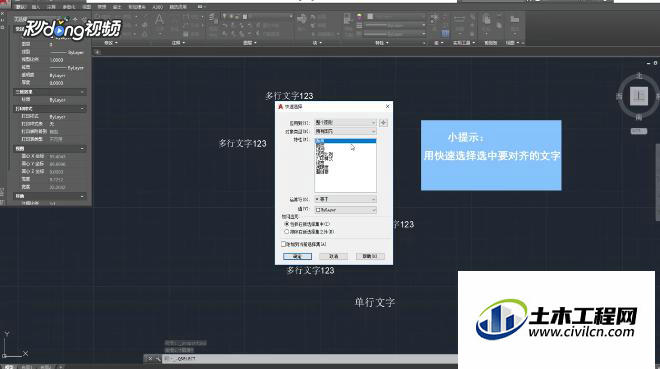This screenshot has width=660, height=369.
Task: Open the Value dropdown showing ByLayer
Action: click(345, 210)
